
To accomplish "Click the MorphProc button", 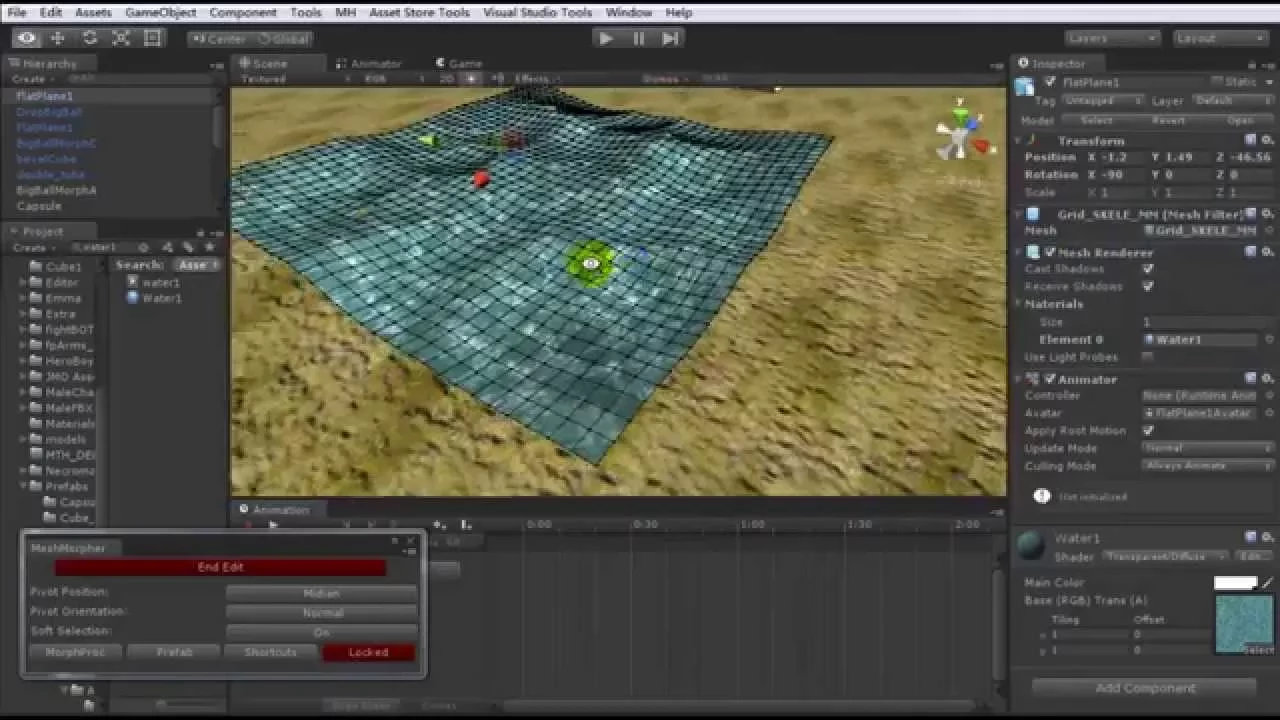I will [x=76, y=652].
